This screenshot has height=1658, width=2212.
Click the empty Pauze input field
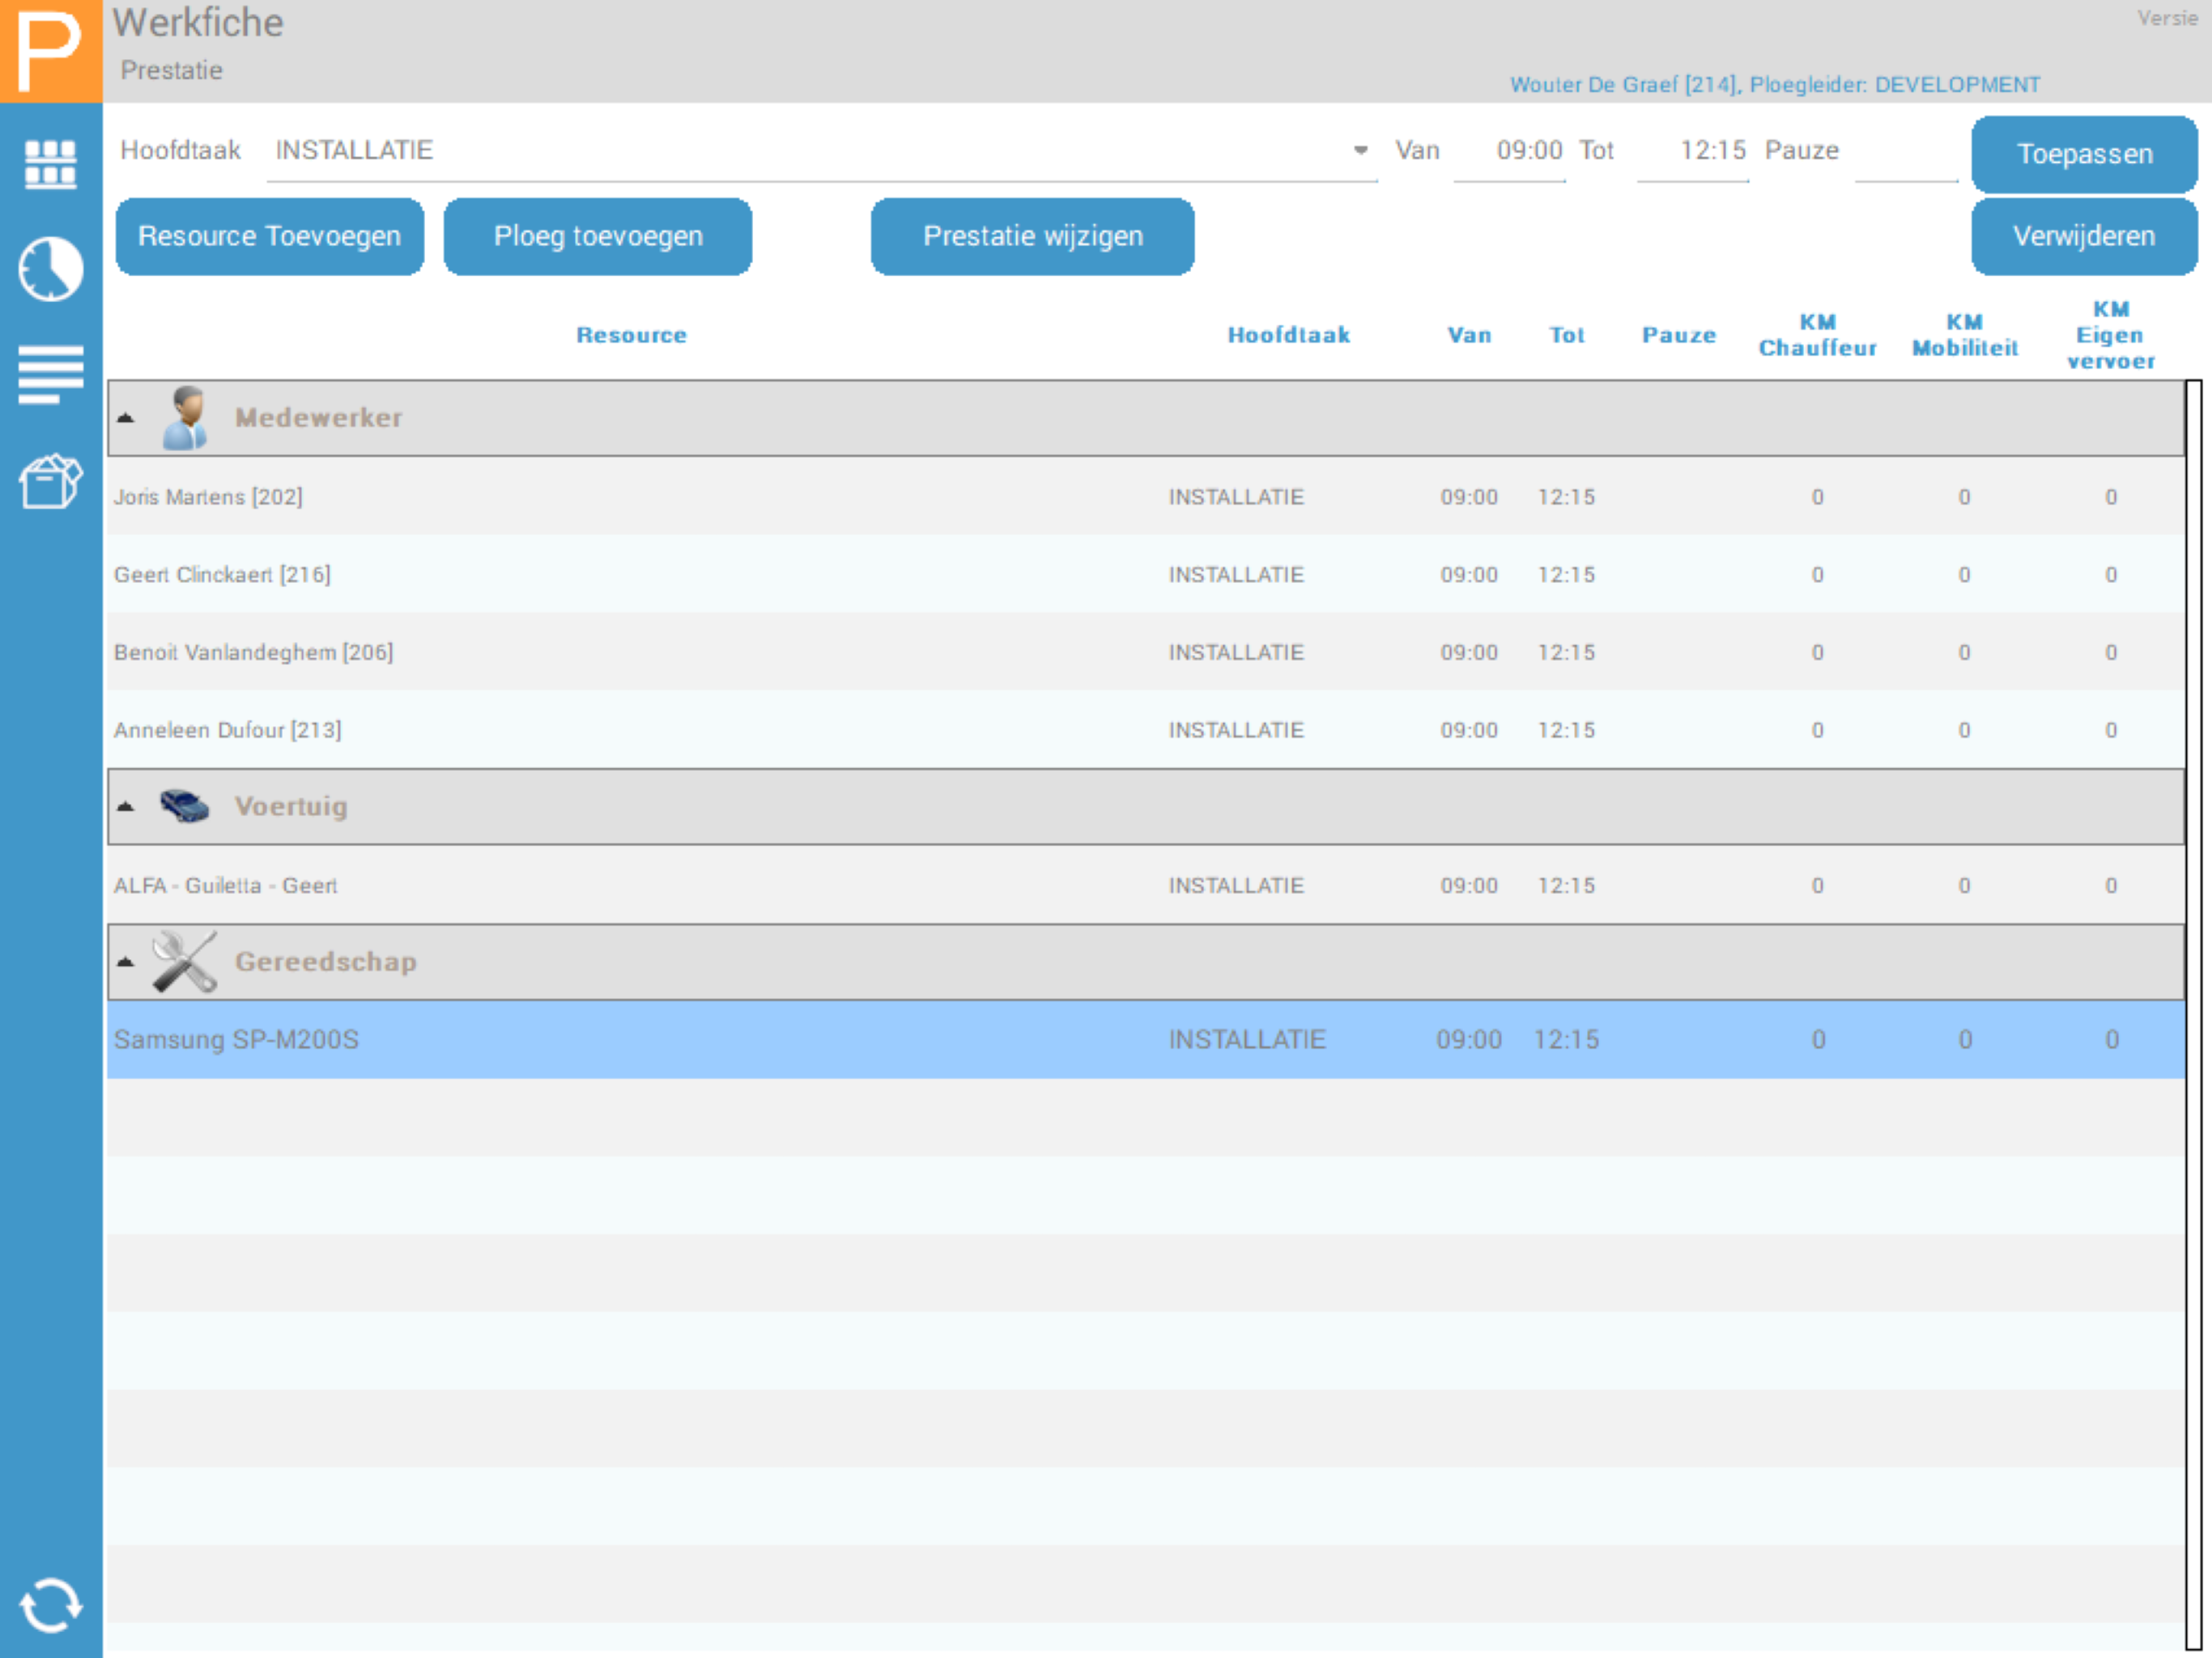point(1906,151)
